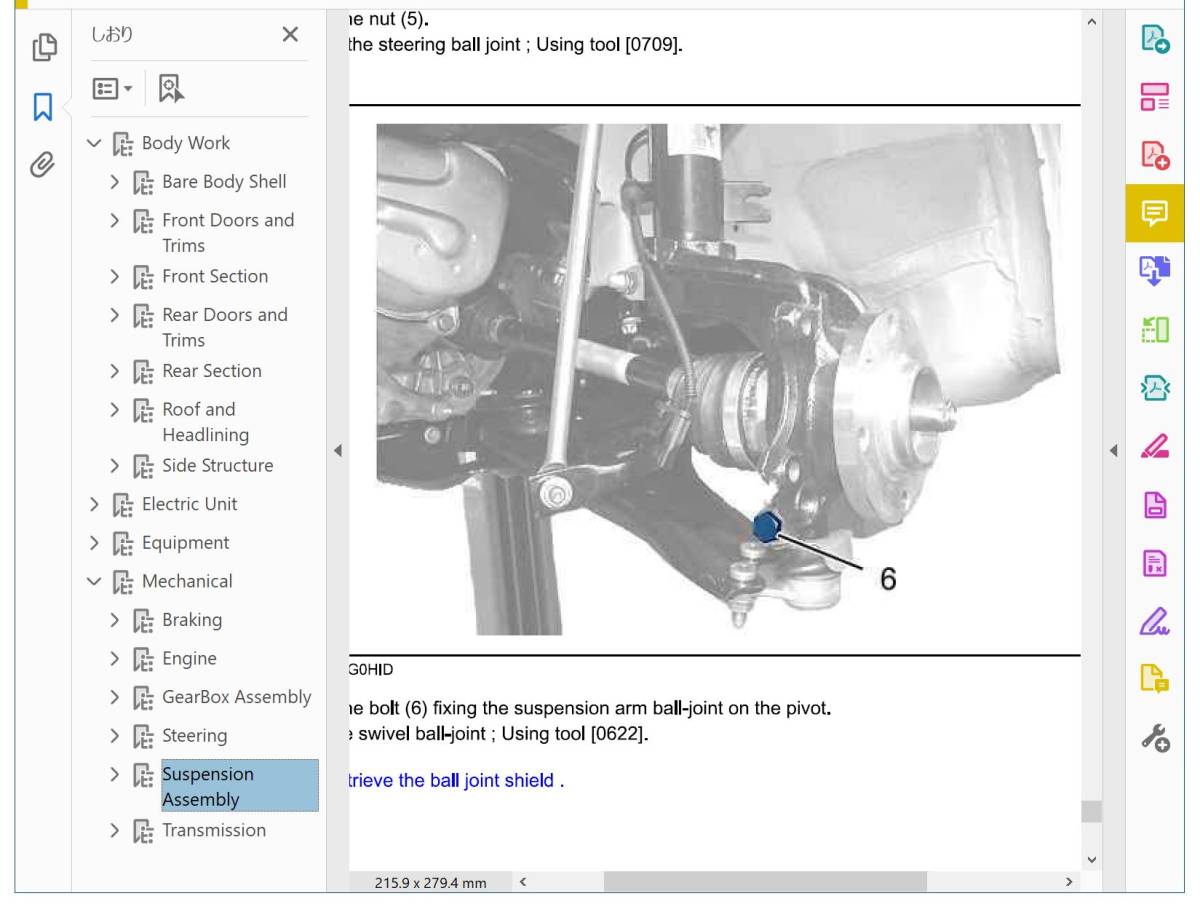This screenshot has width=1200, height=904.
Task: Open the Send for Comments tool
Action: pyautogui.click(x=1155, y=679)
